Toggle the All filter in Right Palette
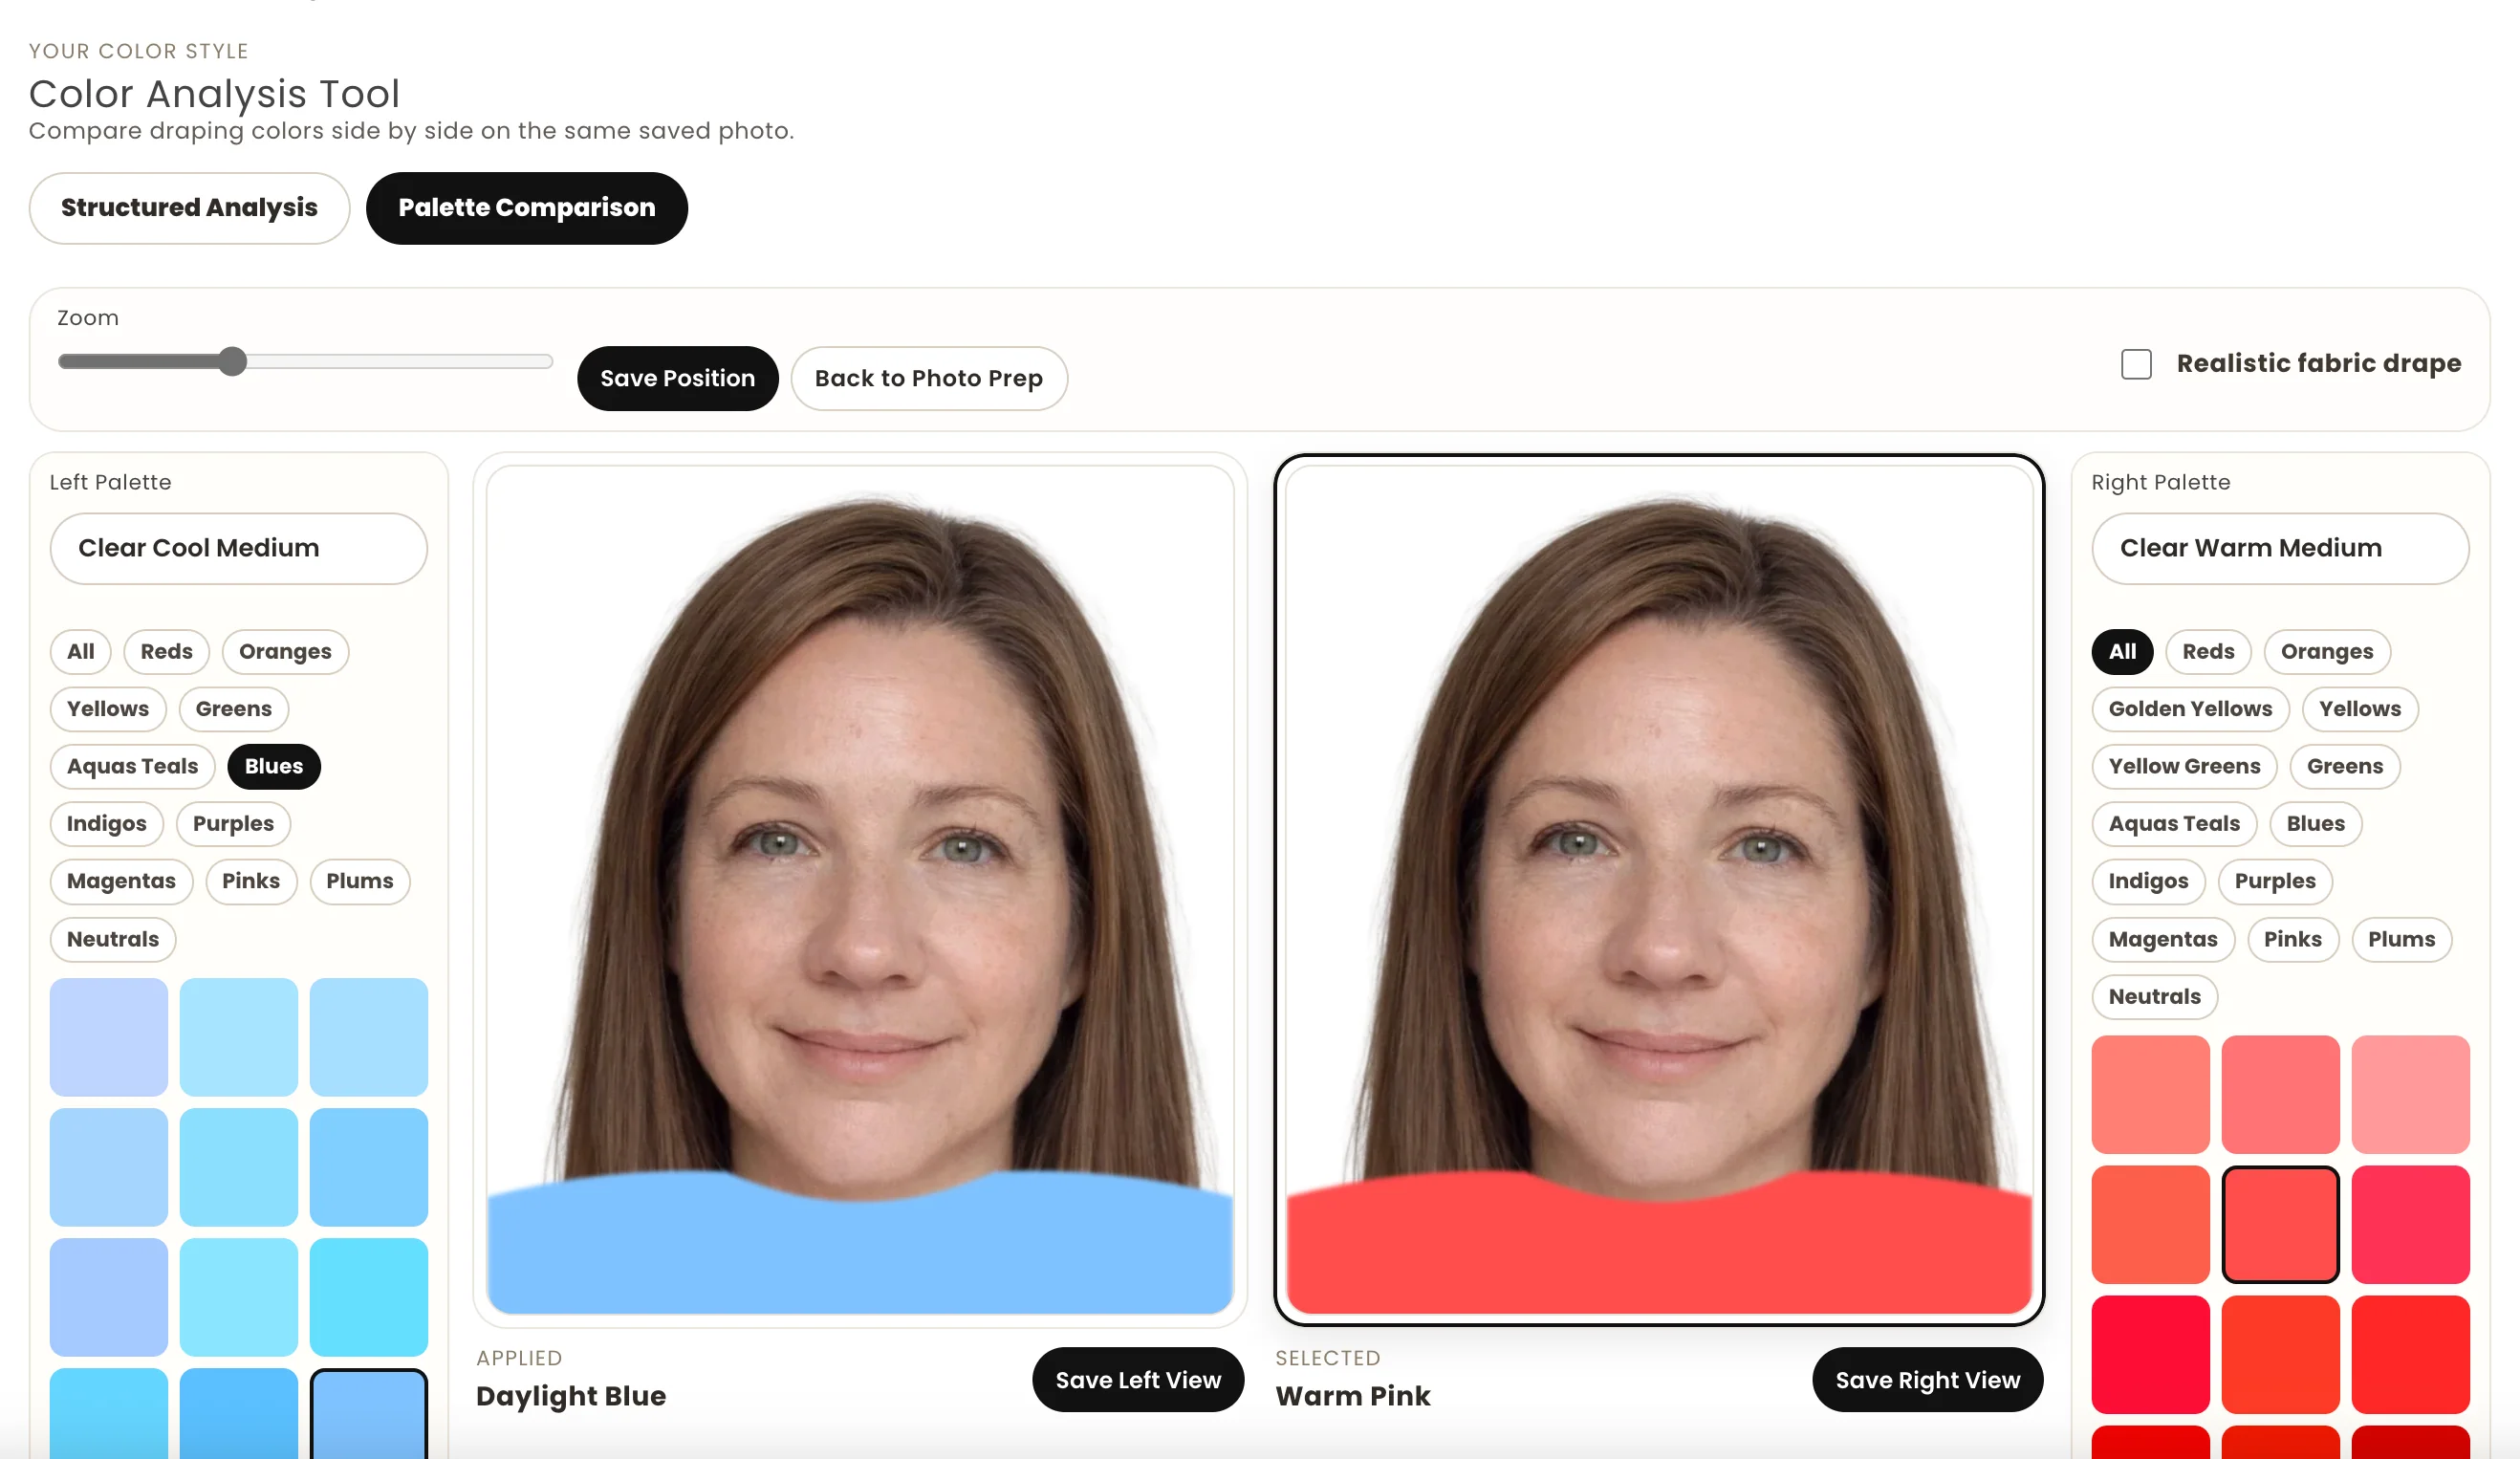Screen dimensions: 2520x1459 click(x=2122, y=651)
